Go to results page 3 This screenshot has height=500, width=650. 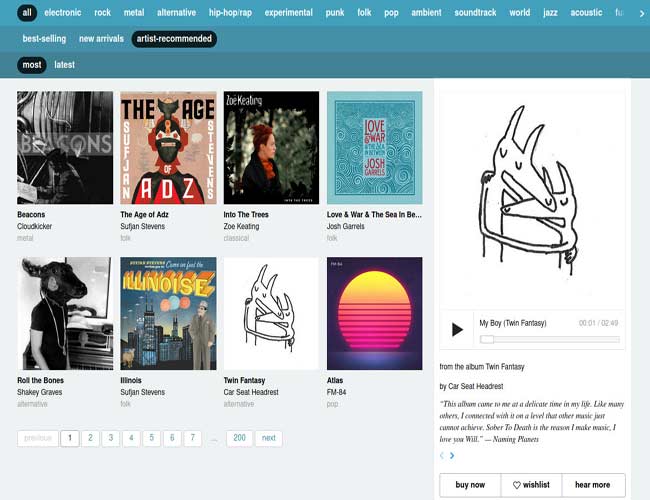pos(111,438)
